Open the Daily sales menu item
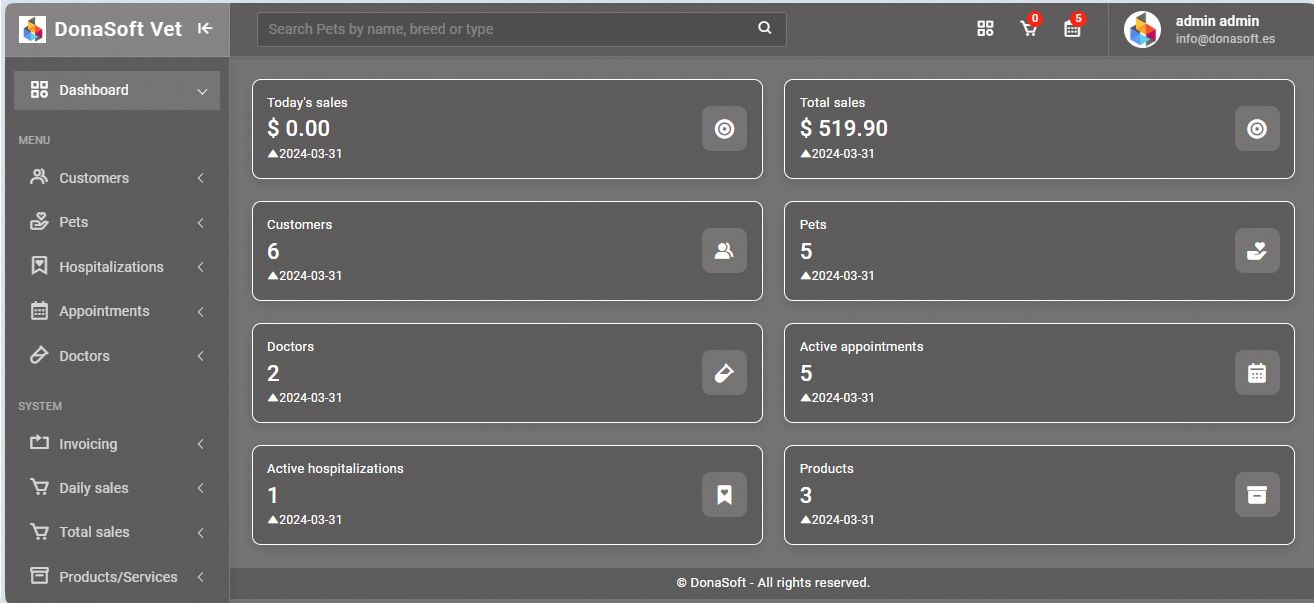The image size is (1314, 603). (x=117, y=488)
